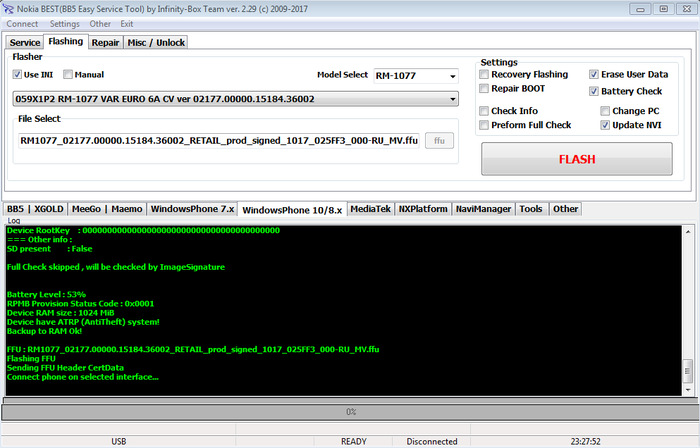Close the Nokia BEST window
The image size is (700, 448).
[x=687, y=9]
